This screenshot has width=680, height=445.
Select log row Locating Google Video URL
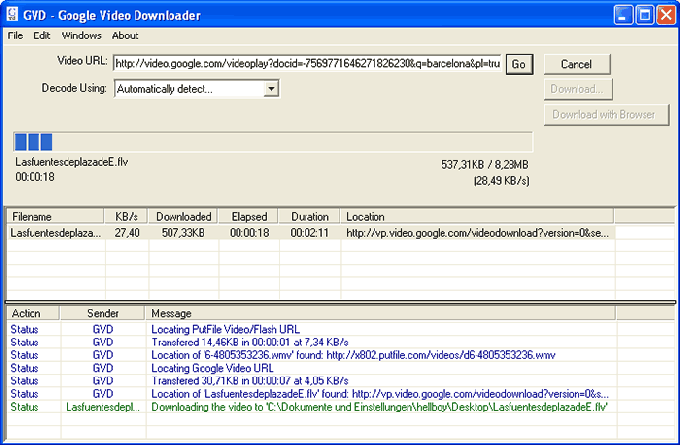[312, 368]
